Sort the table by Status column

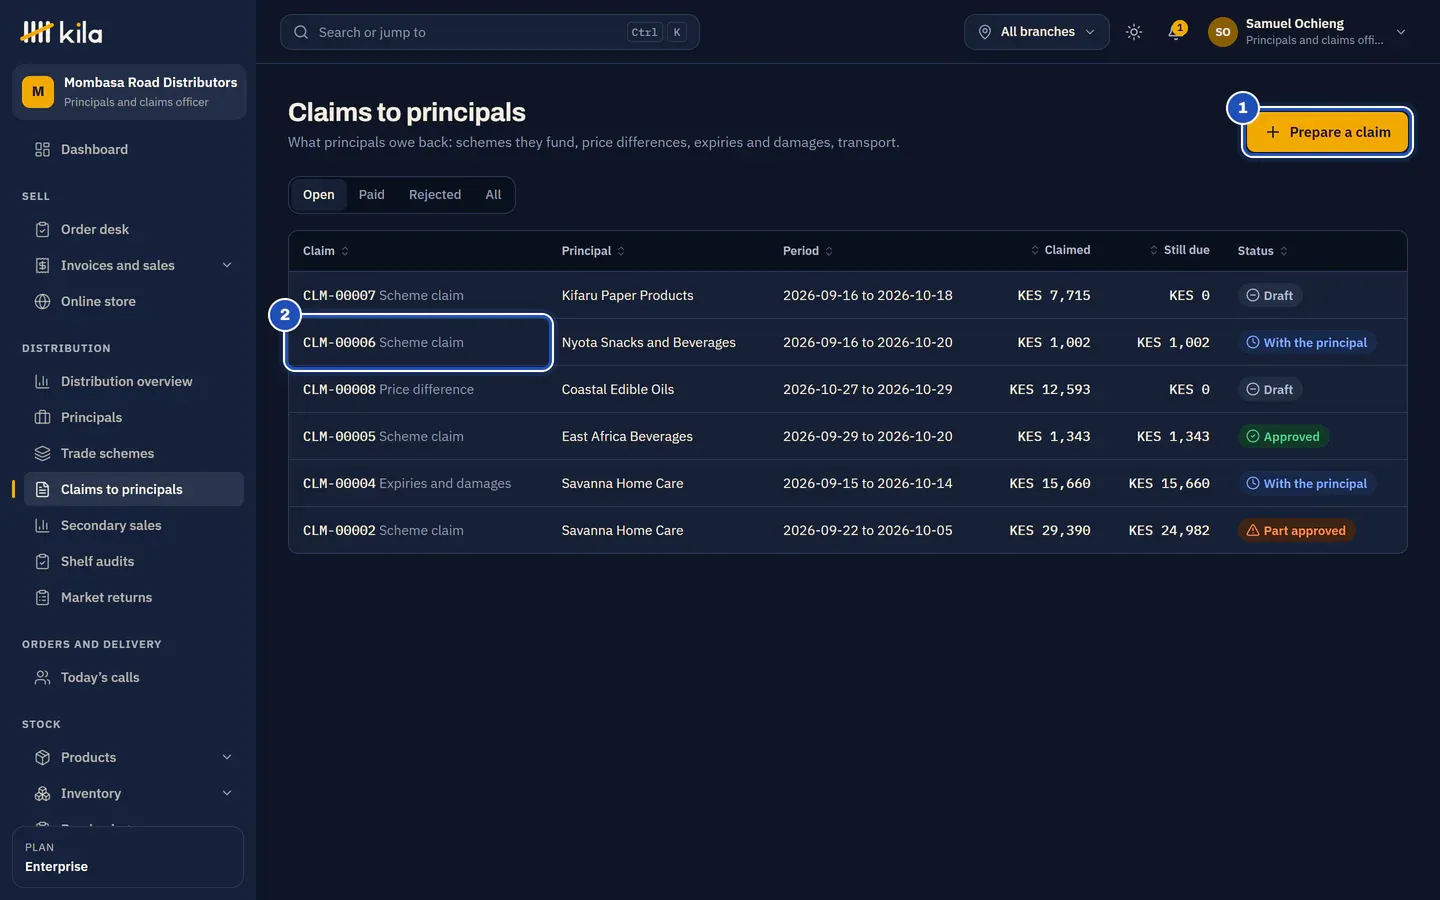point(1263,251)
